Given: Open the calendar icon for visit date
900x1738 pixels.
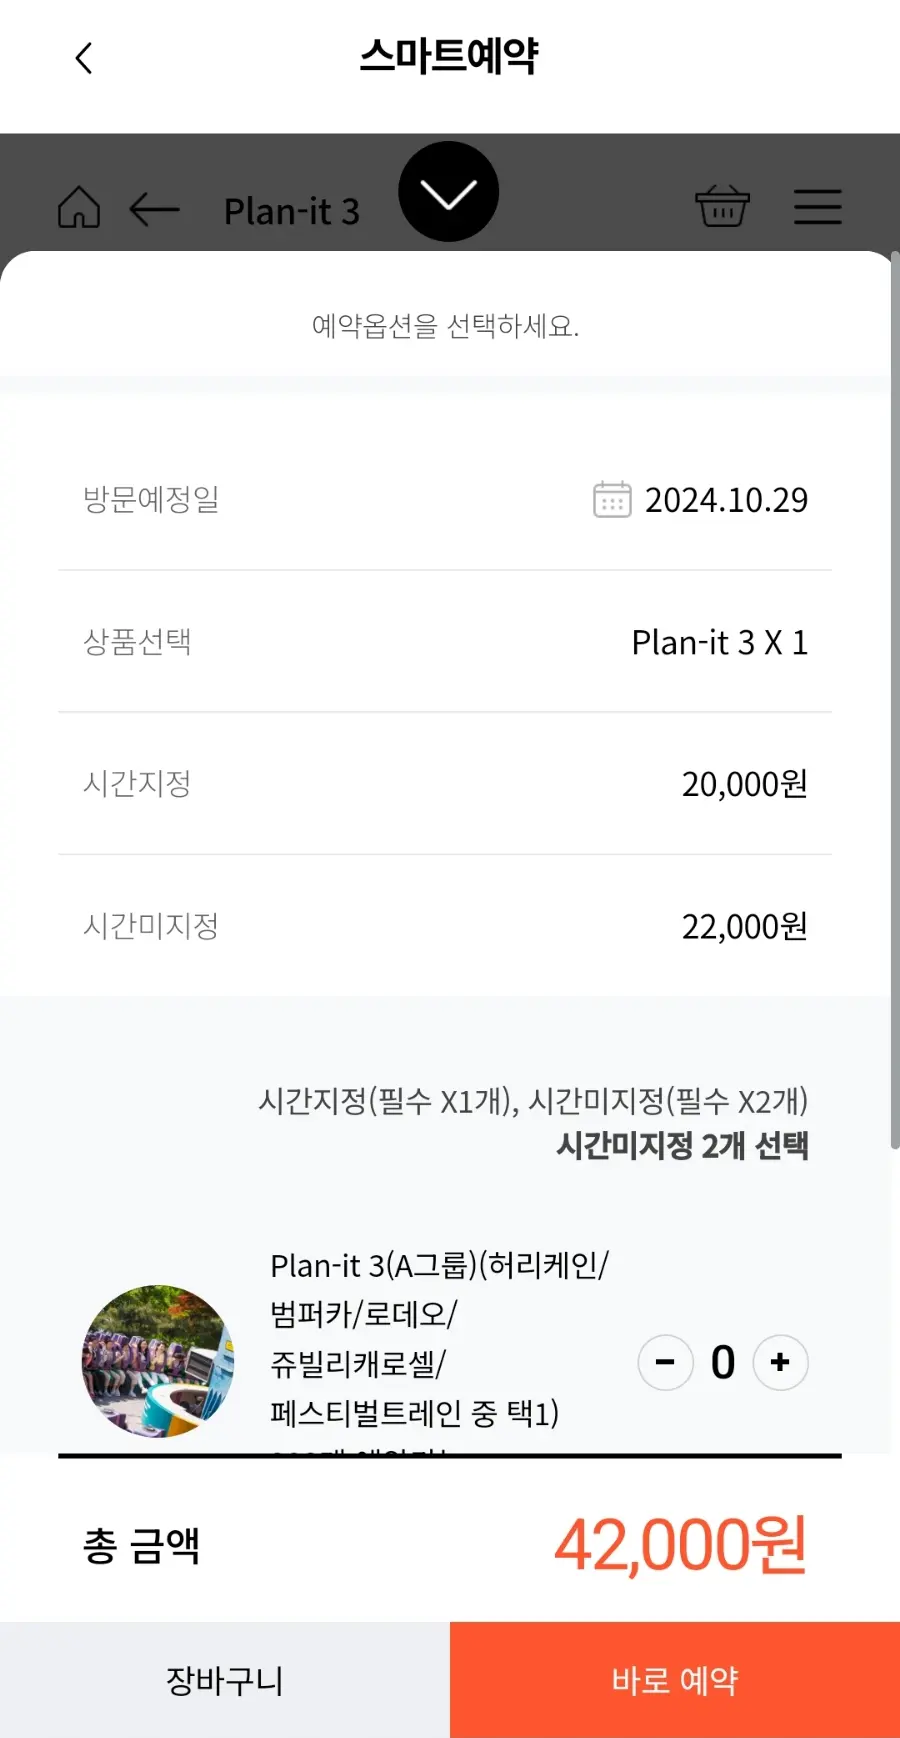Looking at the screenshot, I should (612, 499).
